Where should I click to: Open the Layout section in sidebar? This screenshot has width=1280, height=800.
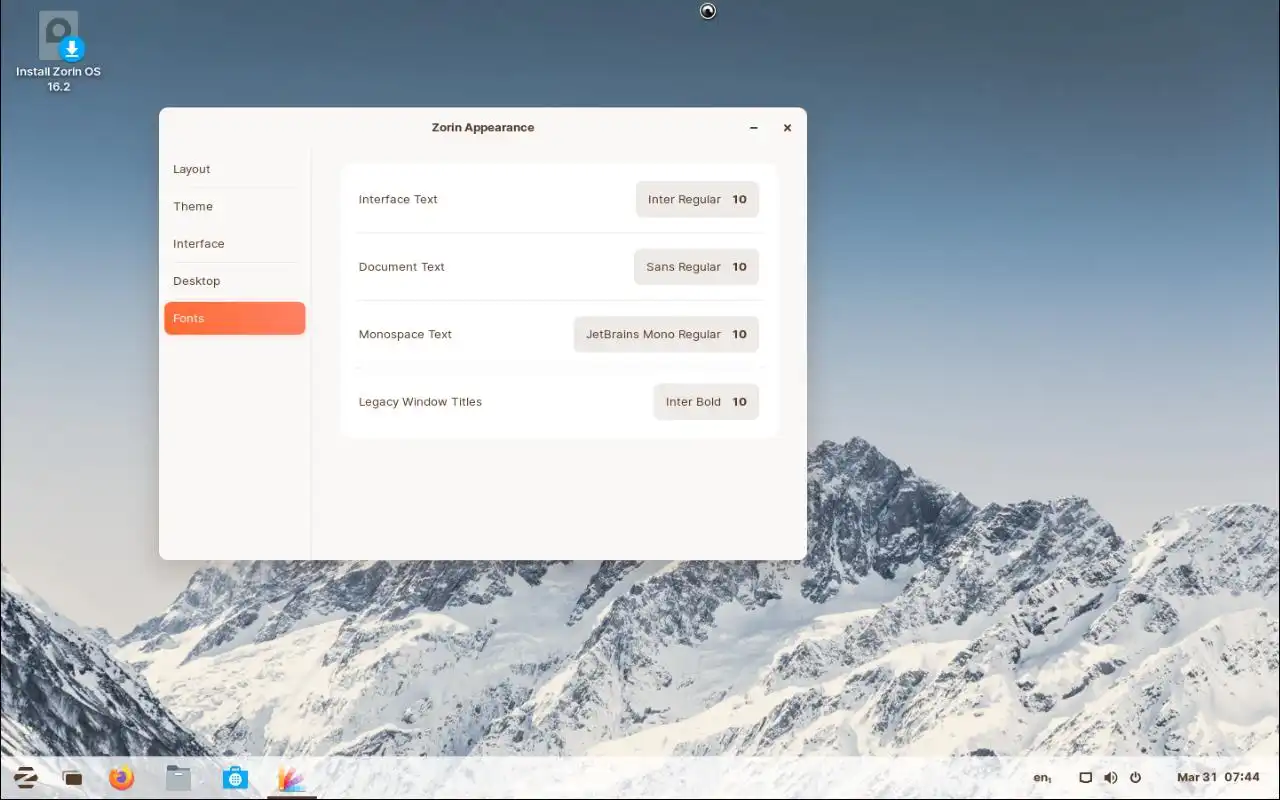coord(235,169)
